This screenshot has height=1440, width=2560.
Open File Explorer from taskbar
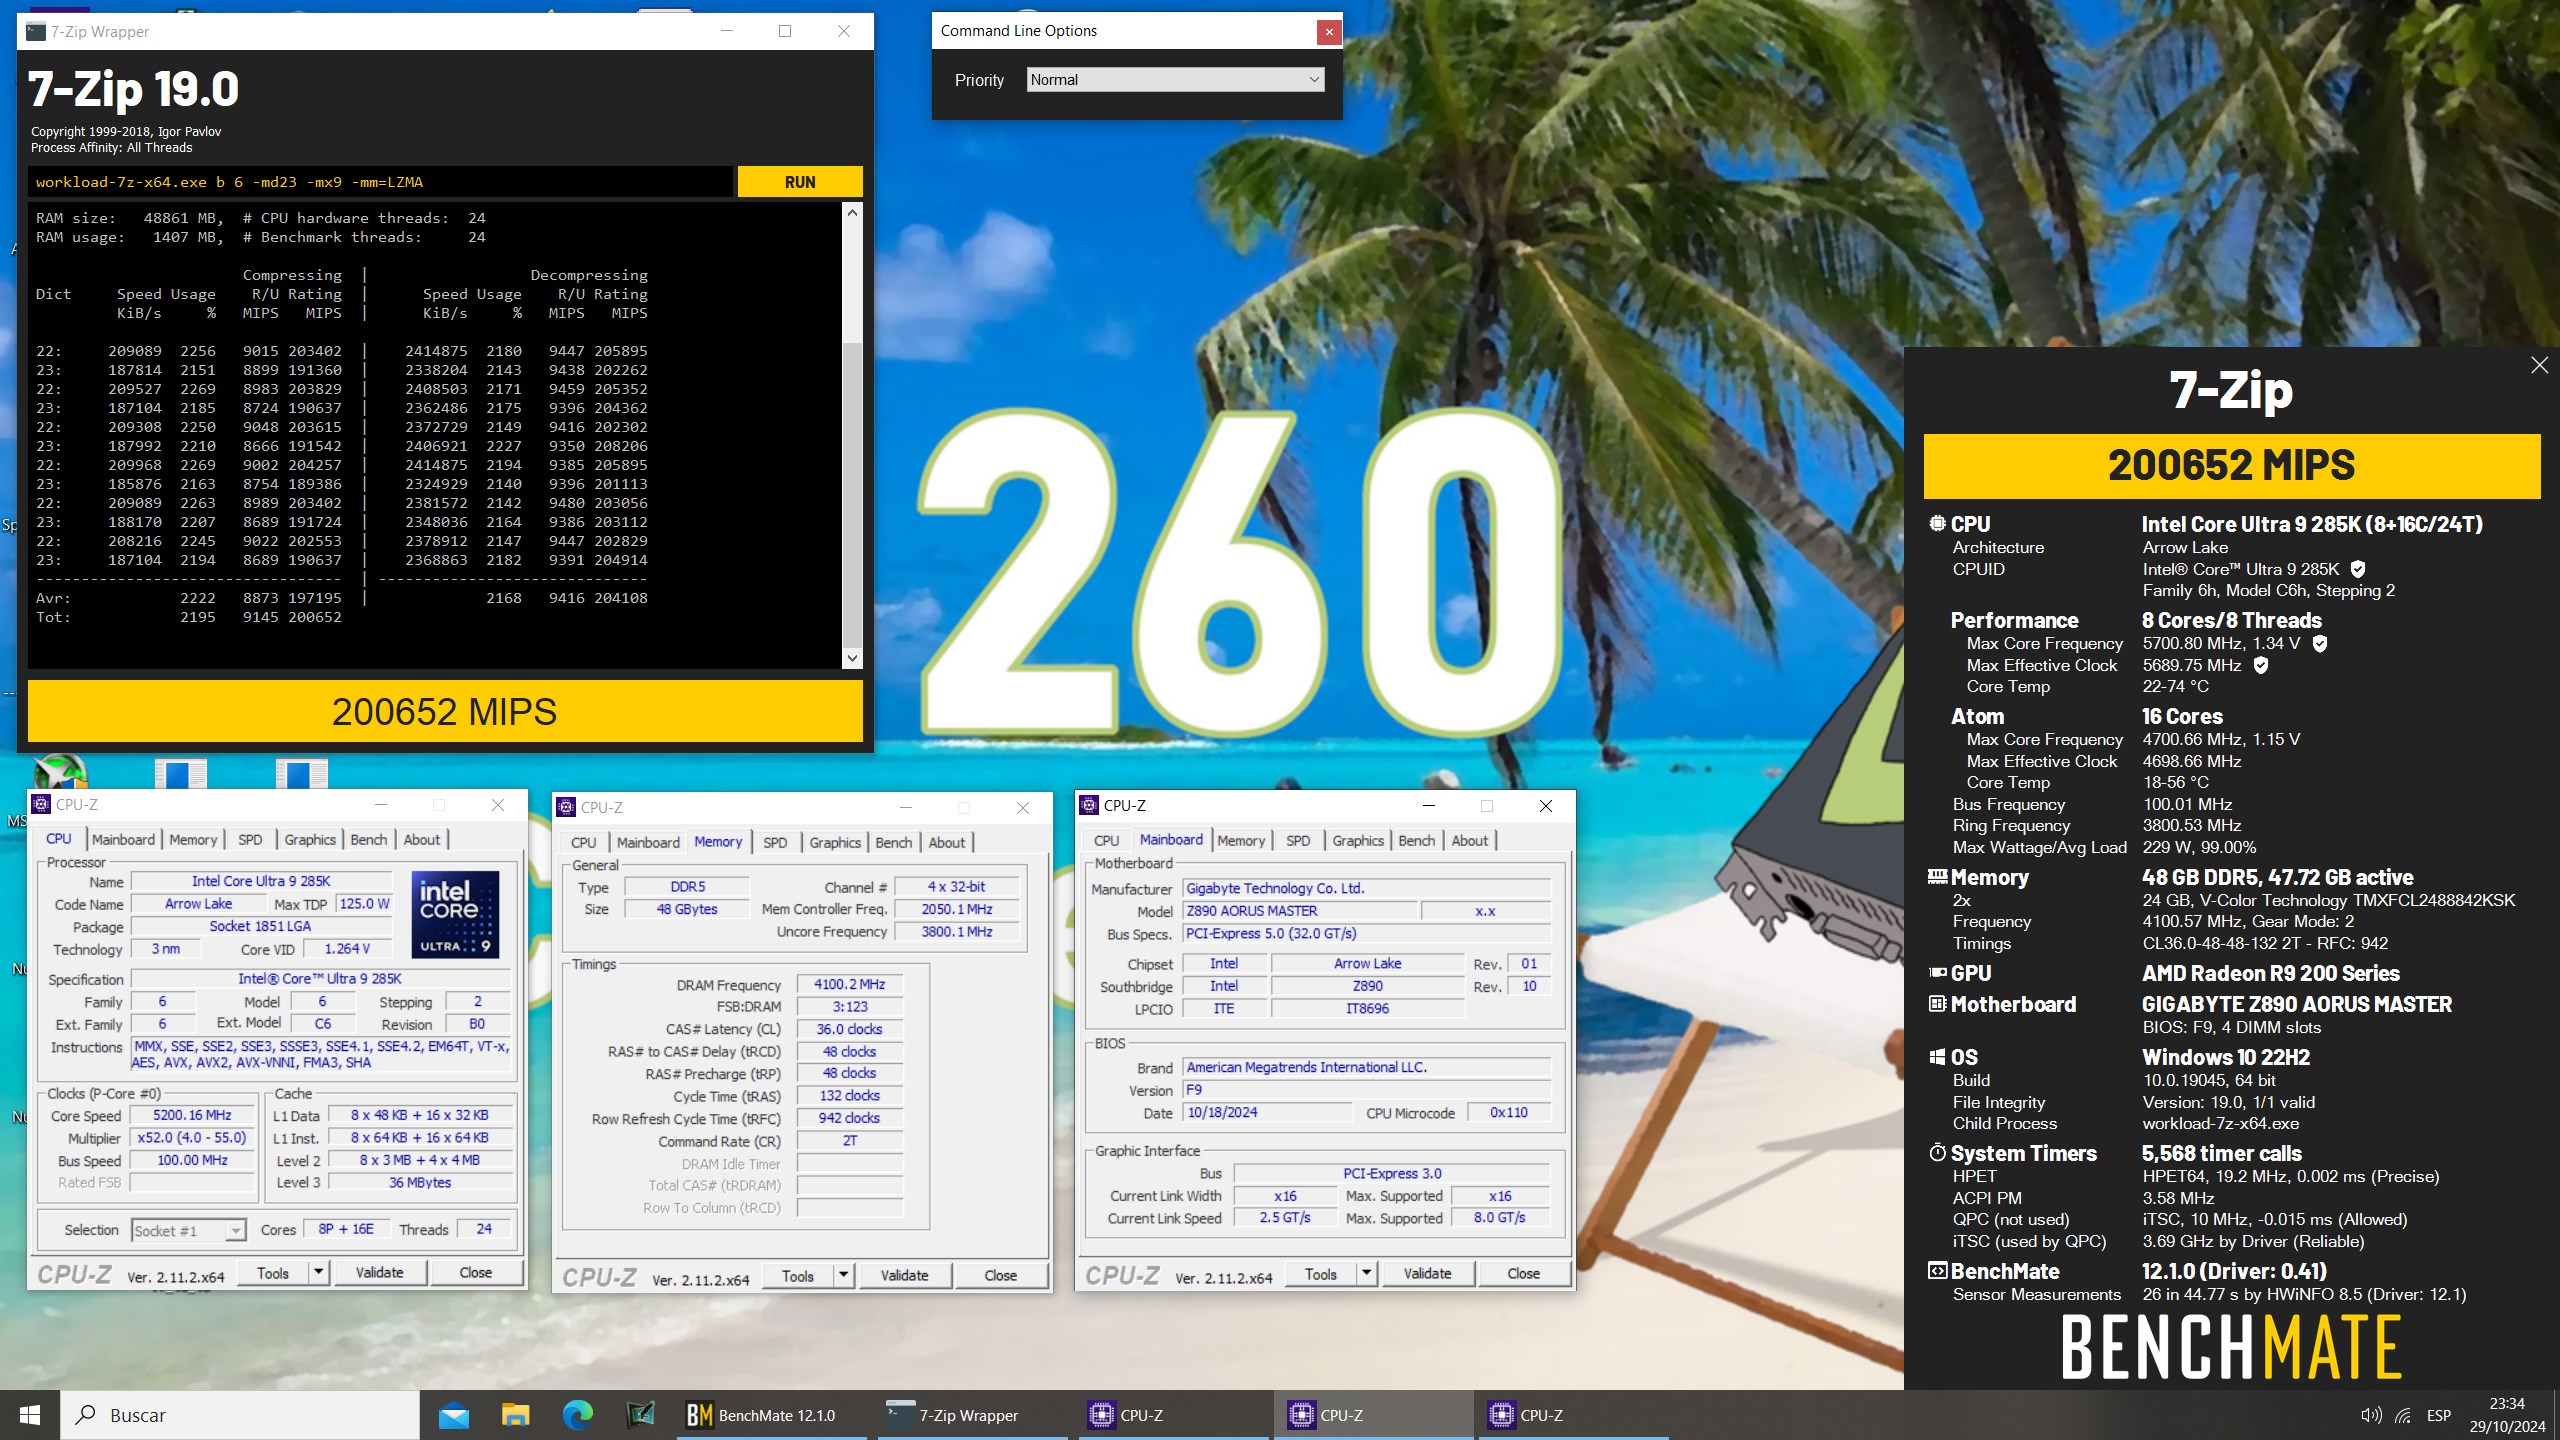click(x=515, y=1415)
